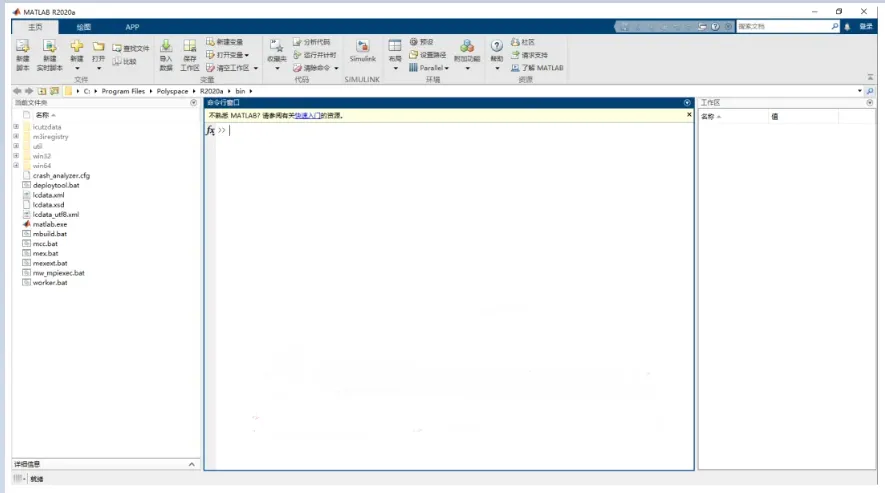The width and height of the screenshot is (885, 493).
Task: Collapse the toolstrip with the minimize arrow
Action: tap(870, 77)
